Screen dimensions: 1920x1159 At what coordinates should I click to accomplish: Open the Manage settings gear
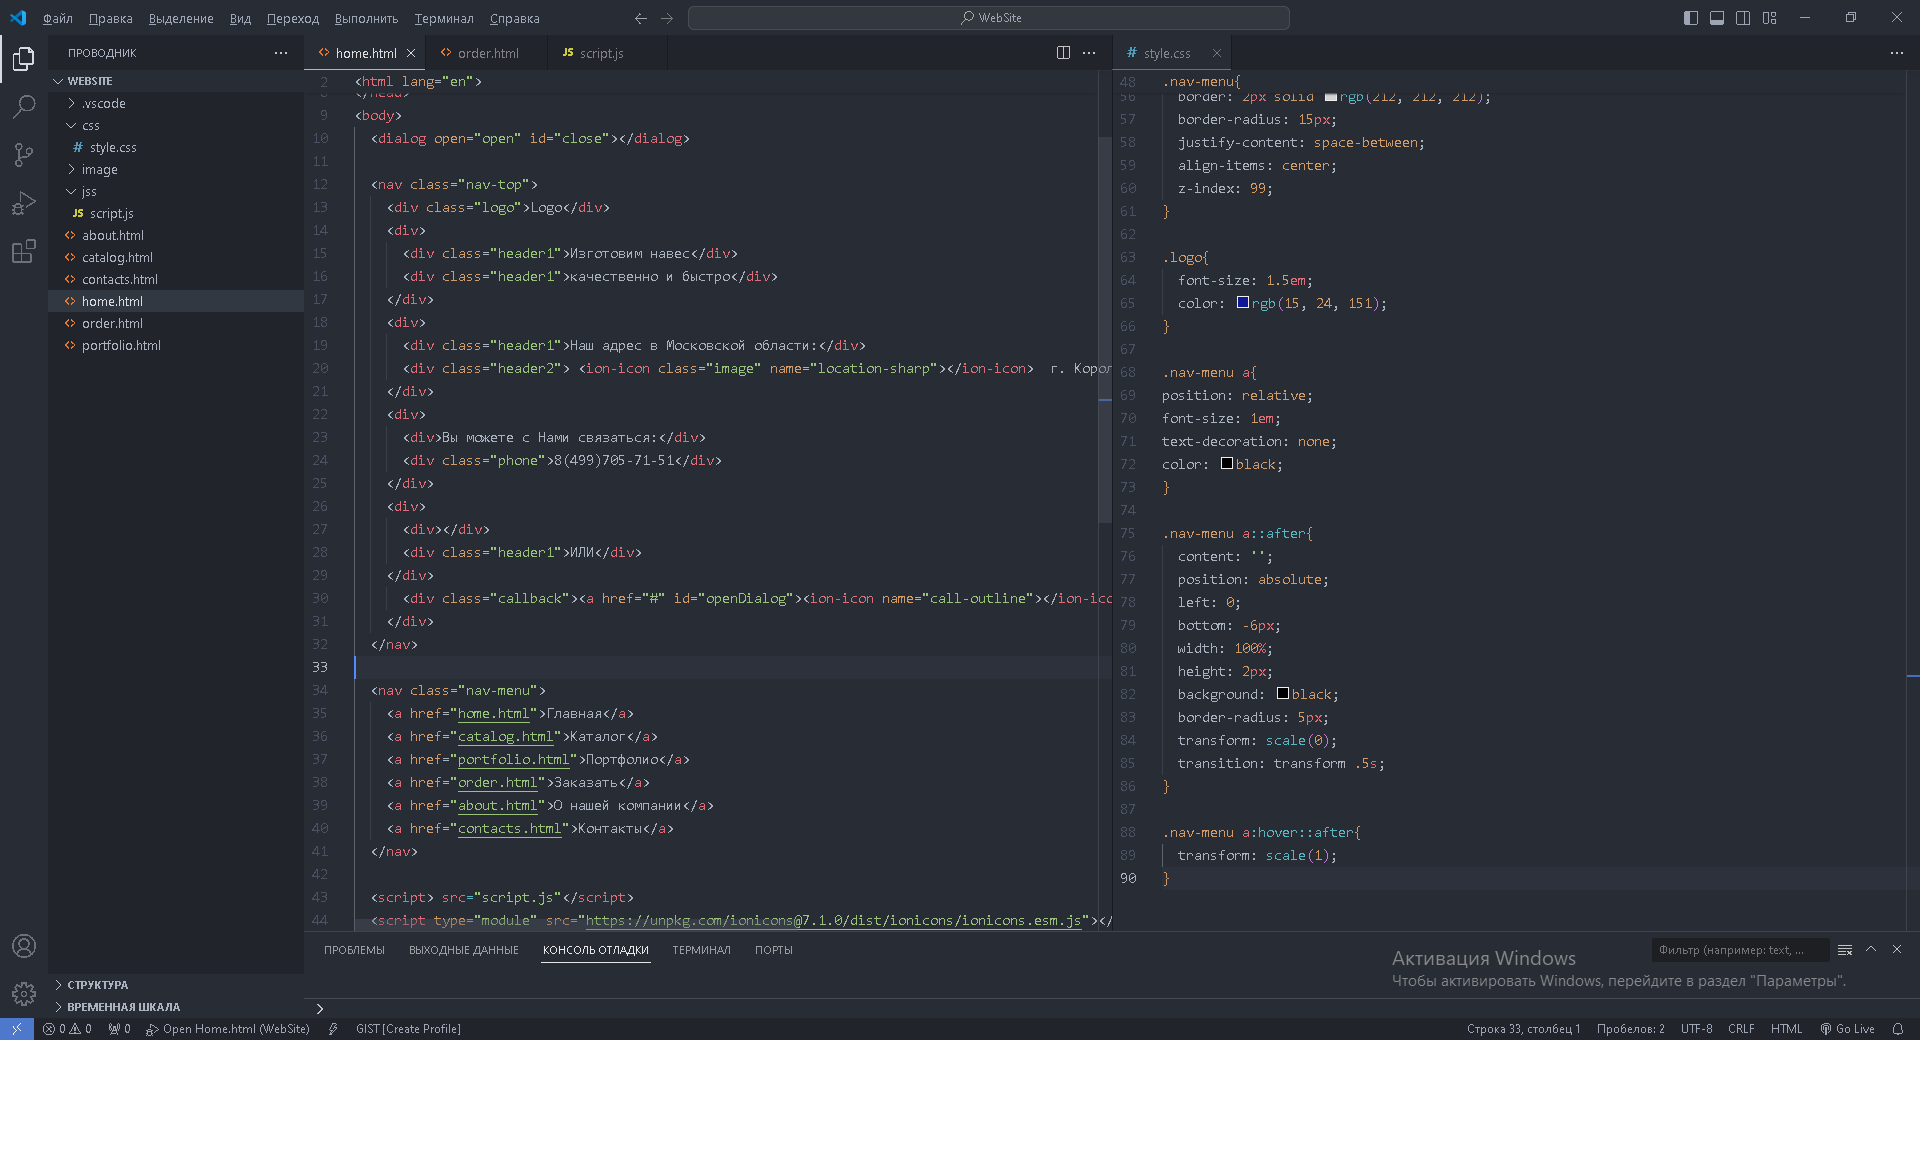coord(24,993)
